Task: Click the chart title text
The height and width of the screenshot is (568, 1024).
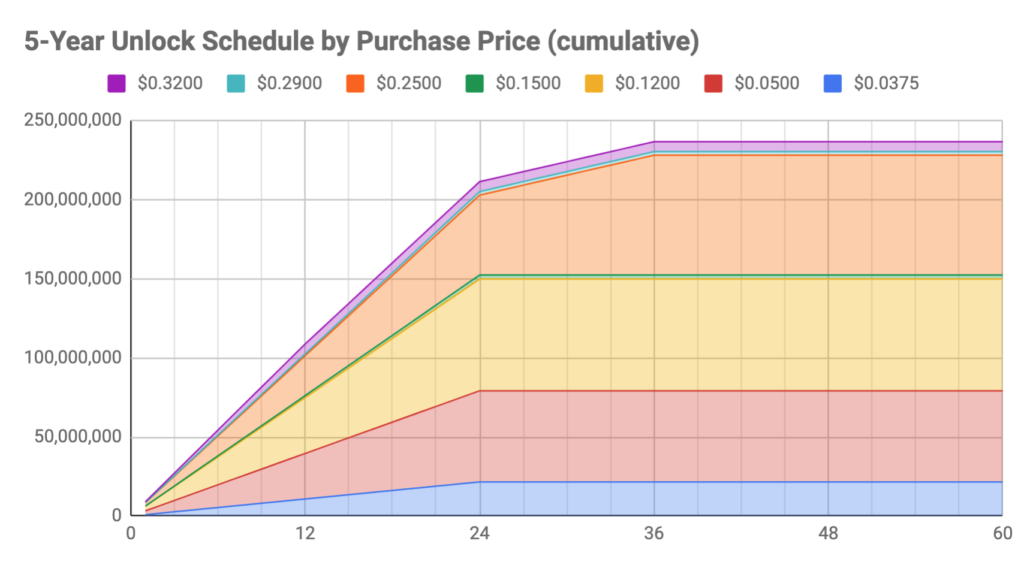Action: tap(362, 41)
